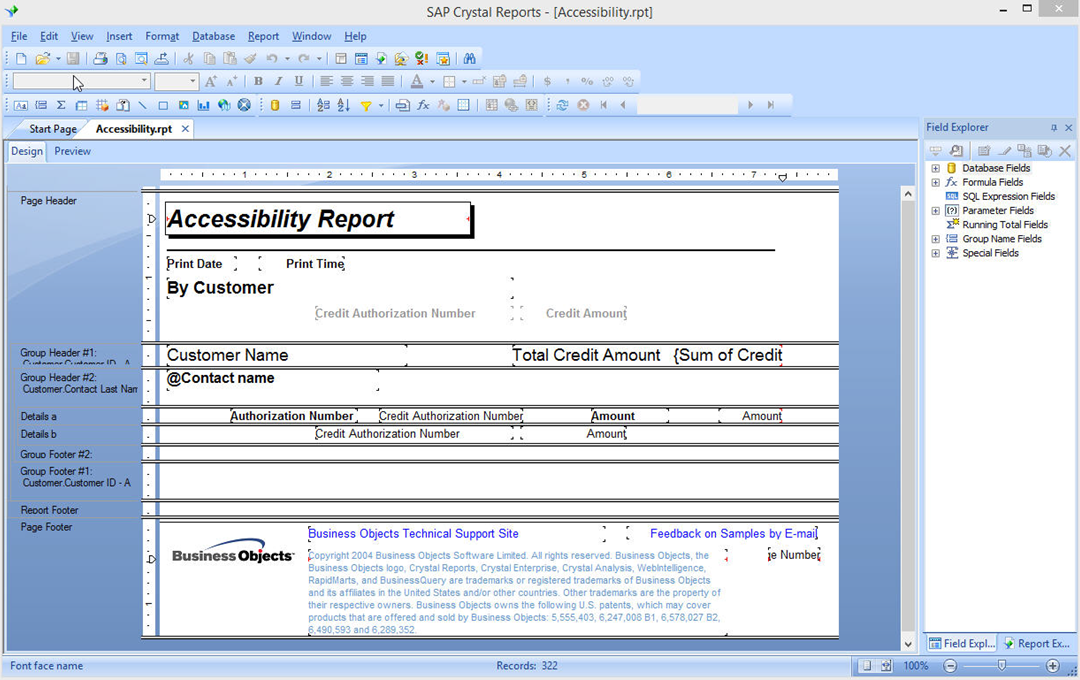
Task: Create a new report with New icon
Action: pos(21,59)
